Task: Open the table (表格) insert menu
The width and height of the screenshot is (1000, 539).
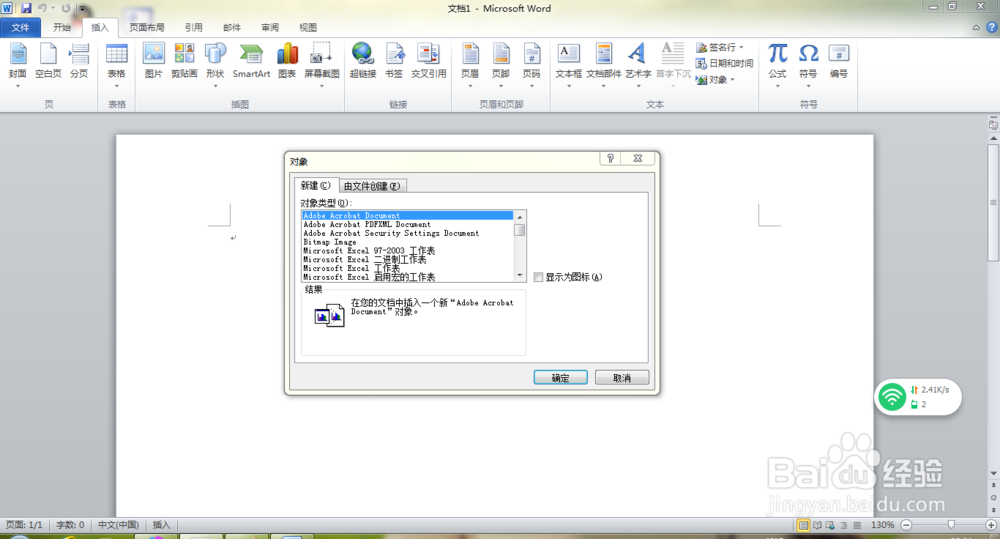Action: click(117, 64)
